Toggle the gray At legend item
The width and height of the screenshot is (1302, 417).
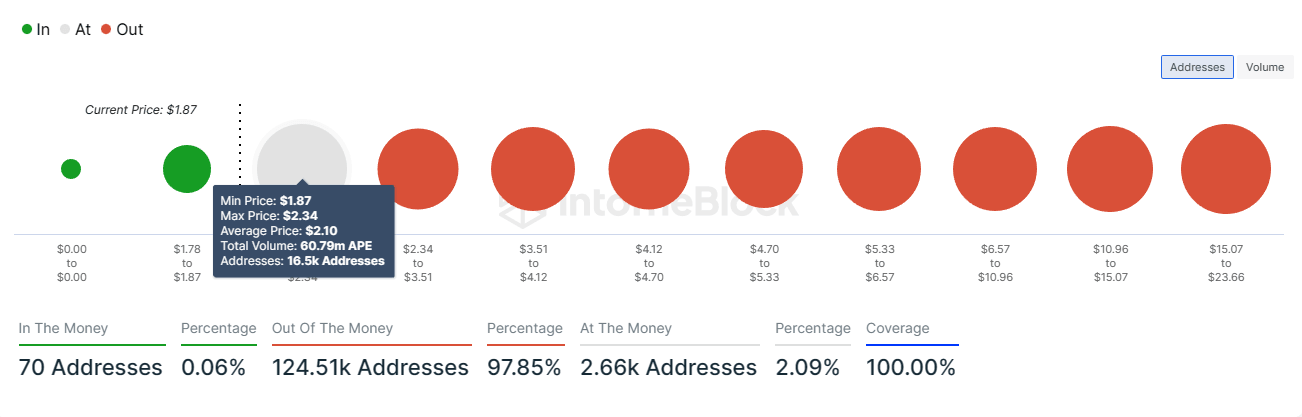pos(75,30)
